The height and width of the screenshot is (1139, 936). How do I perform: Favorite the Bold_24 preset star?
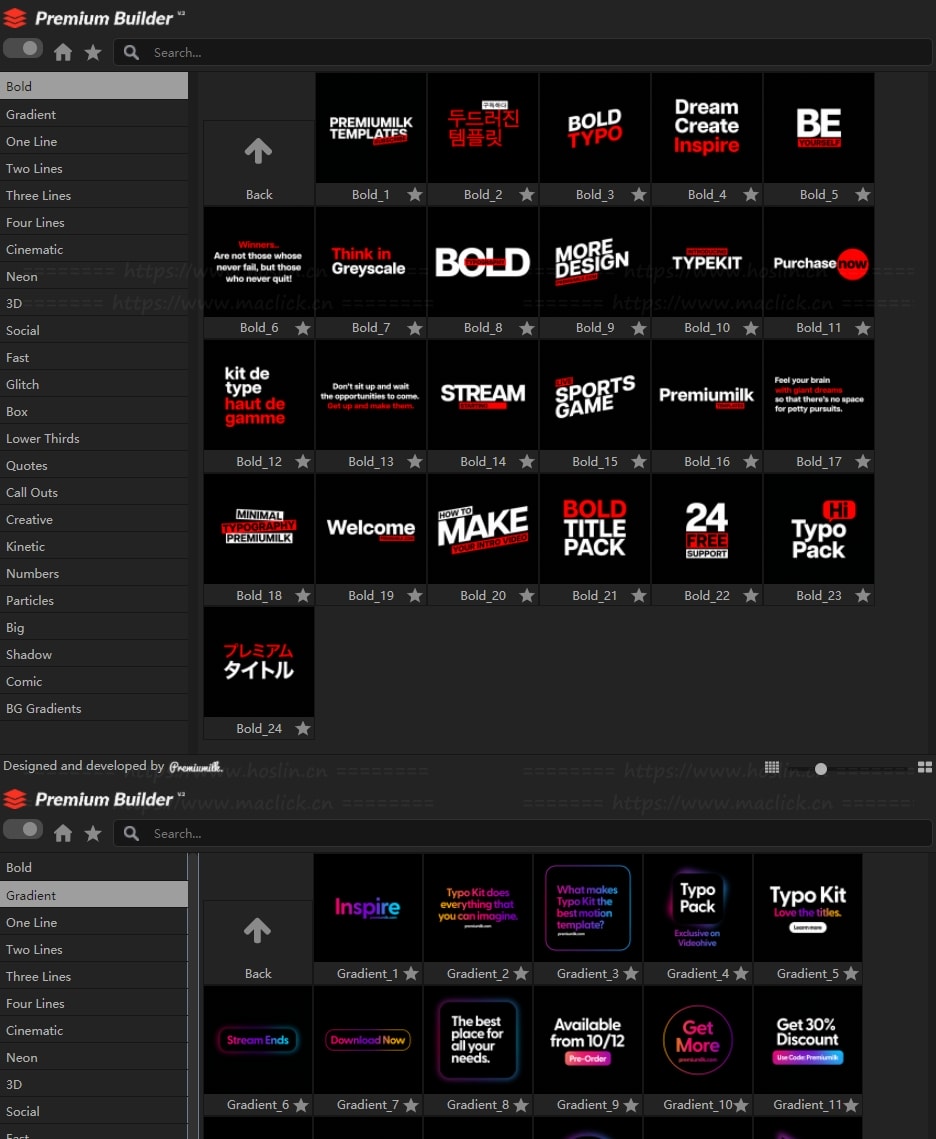[303, 729]
